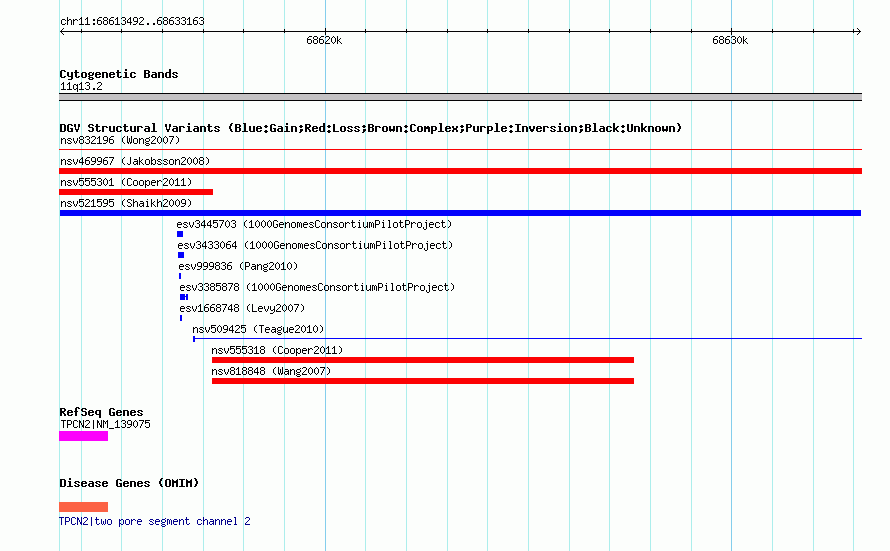Click the esv3445703 (1000GenomesConsortiumPilotProject) label
Viewport: 890px width, 551px height.
pyautogui.click(x=314, y=224)
